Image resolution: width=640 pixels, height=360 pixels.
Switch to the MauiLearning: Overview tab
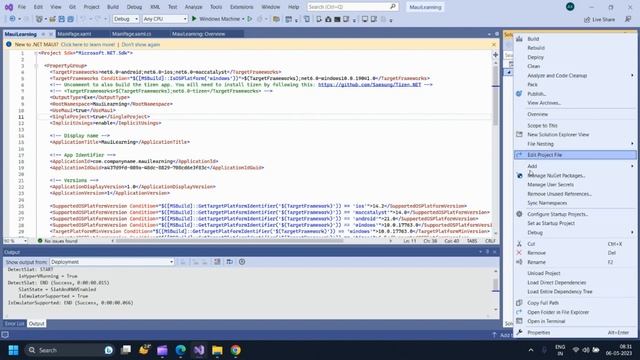click(x=198, y=34)
